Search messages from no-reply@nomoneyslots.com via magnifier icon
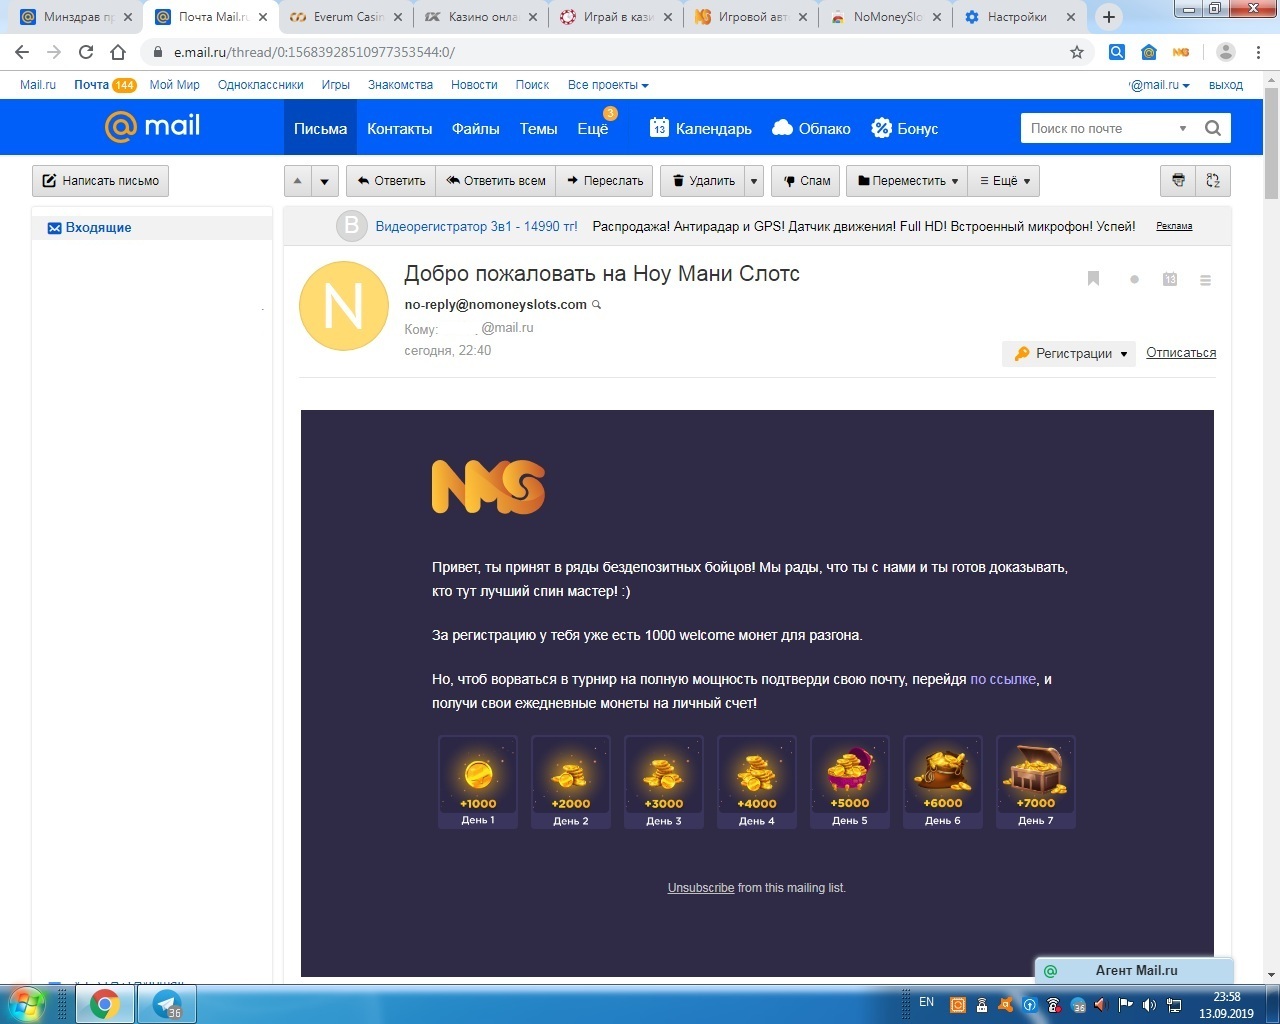 tap(597, 305)
